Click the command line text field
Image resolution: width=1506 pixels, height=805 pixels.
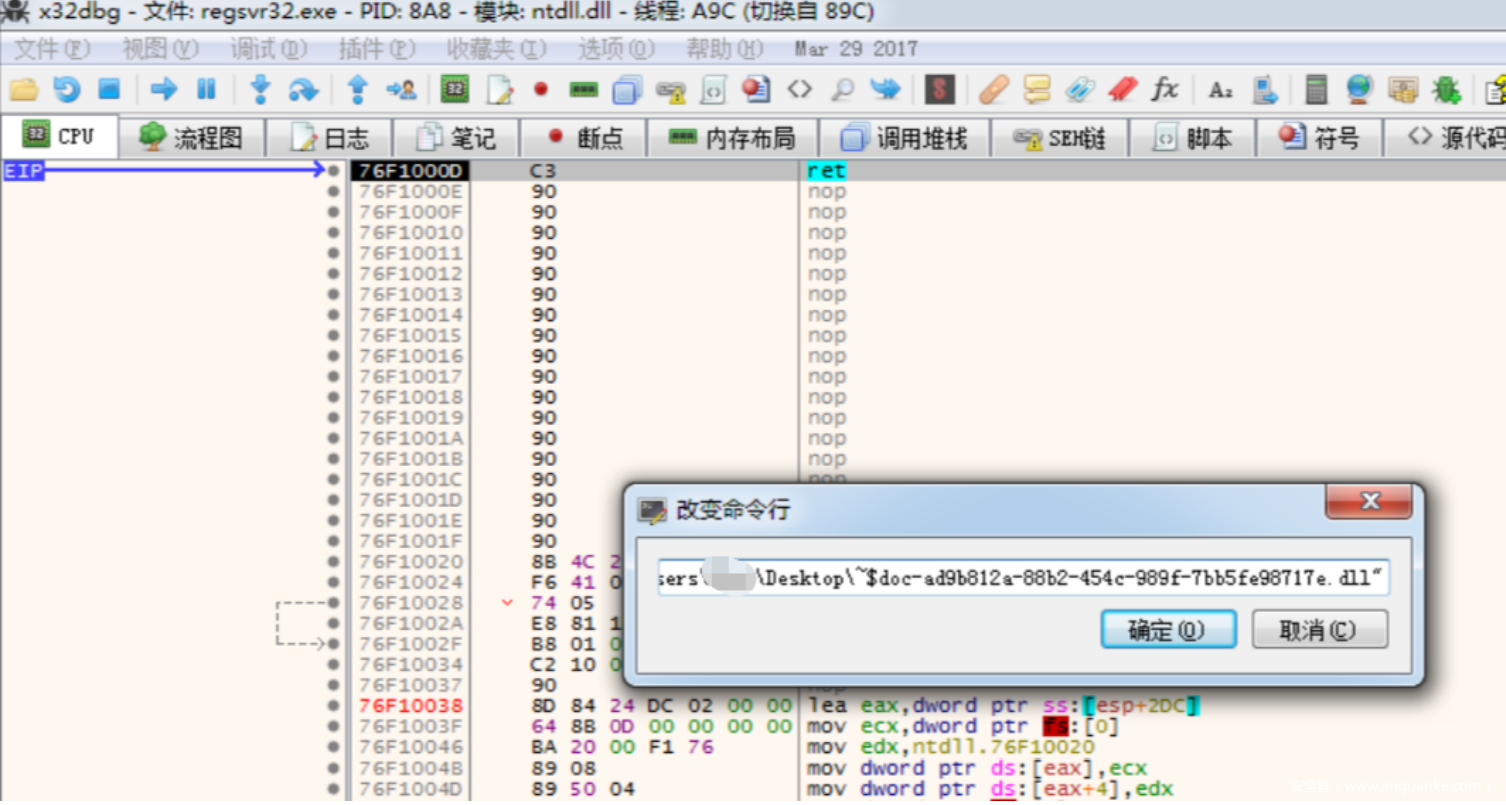tap(1022, 579)
